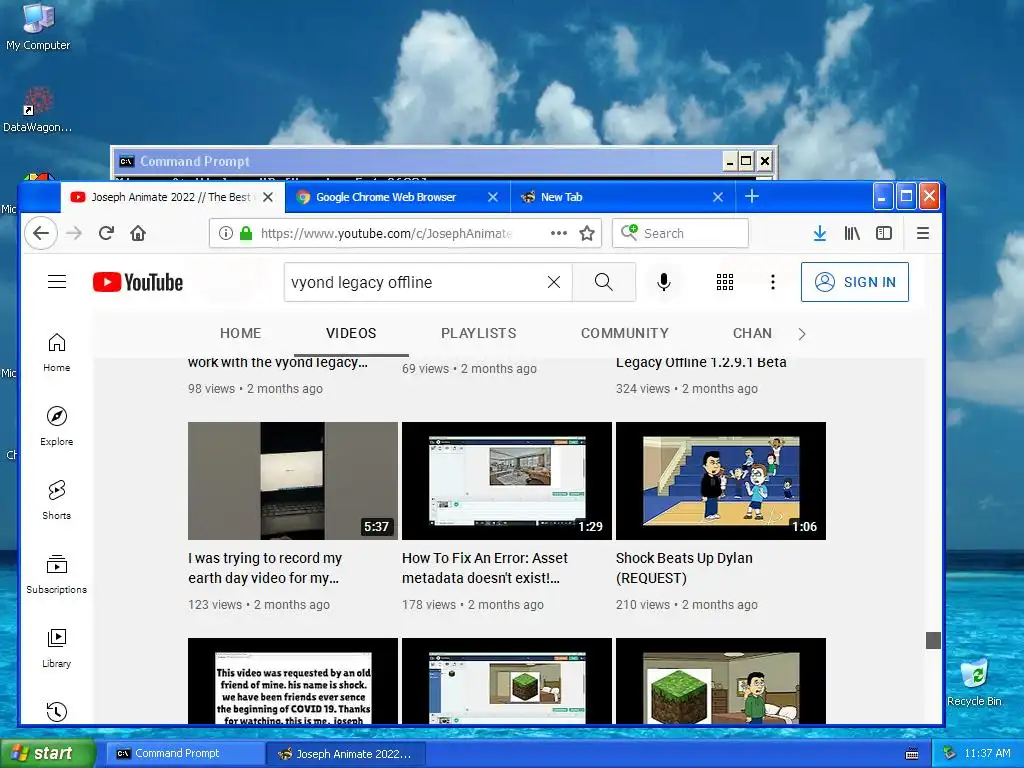This screenshot has height=768, width=1024.
Task: Open YouTube apps grid icon
Action: (x=725, y=282)
